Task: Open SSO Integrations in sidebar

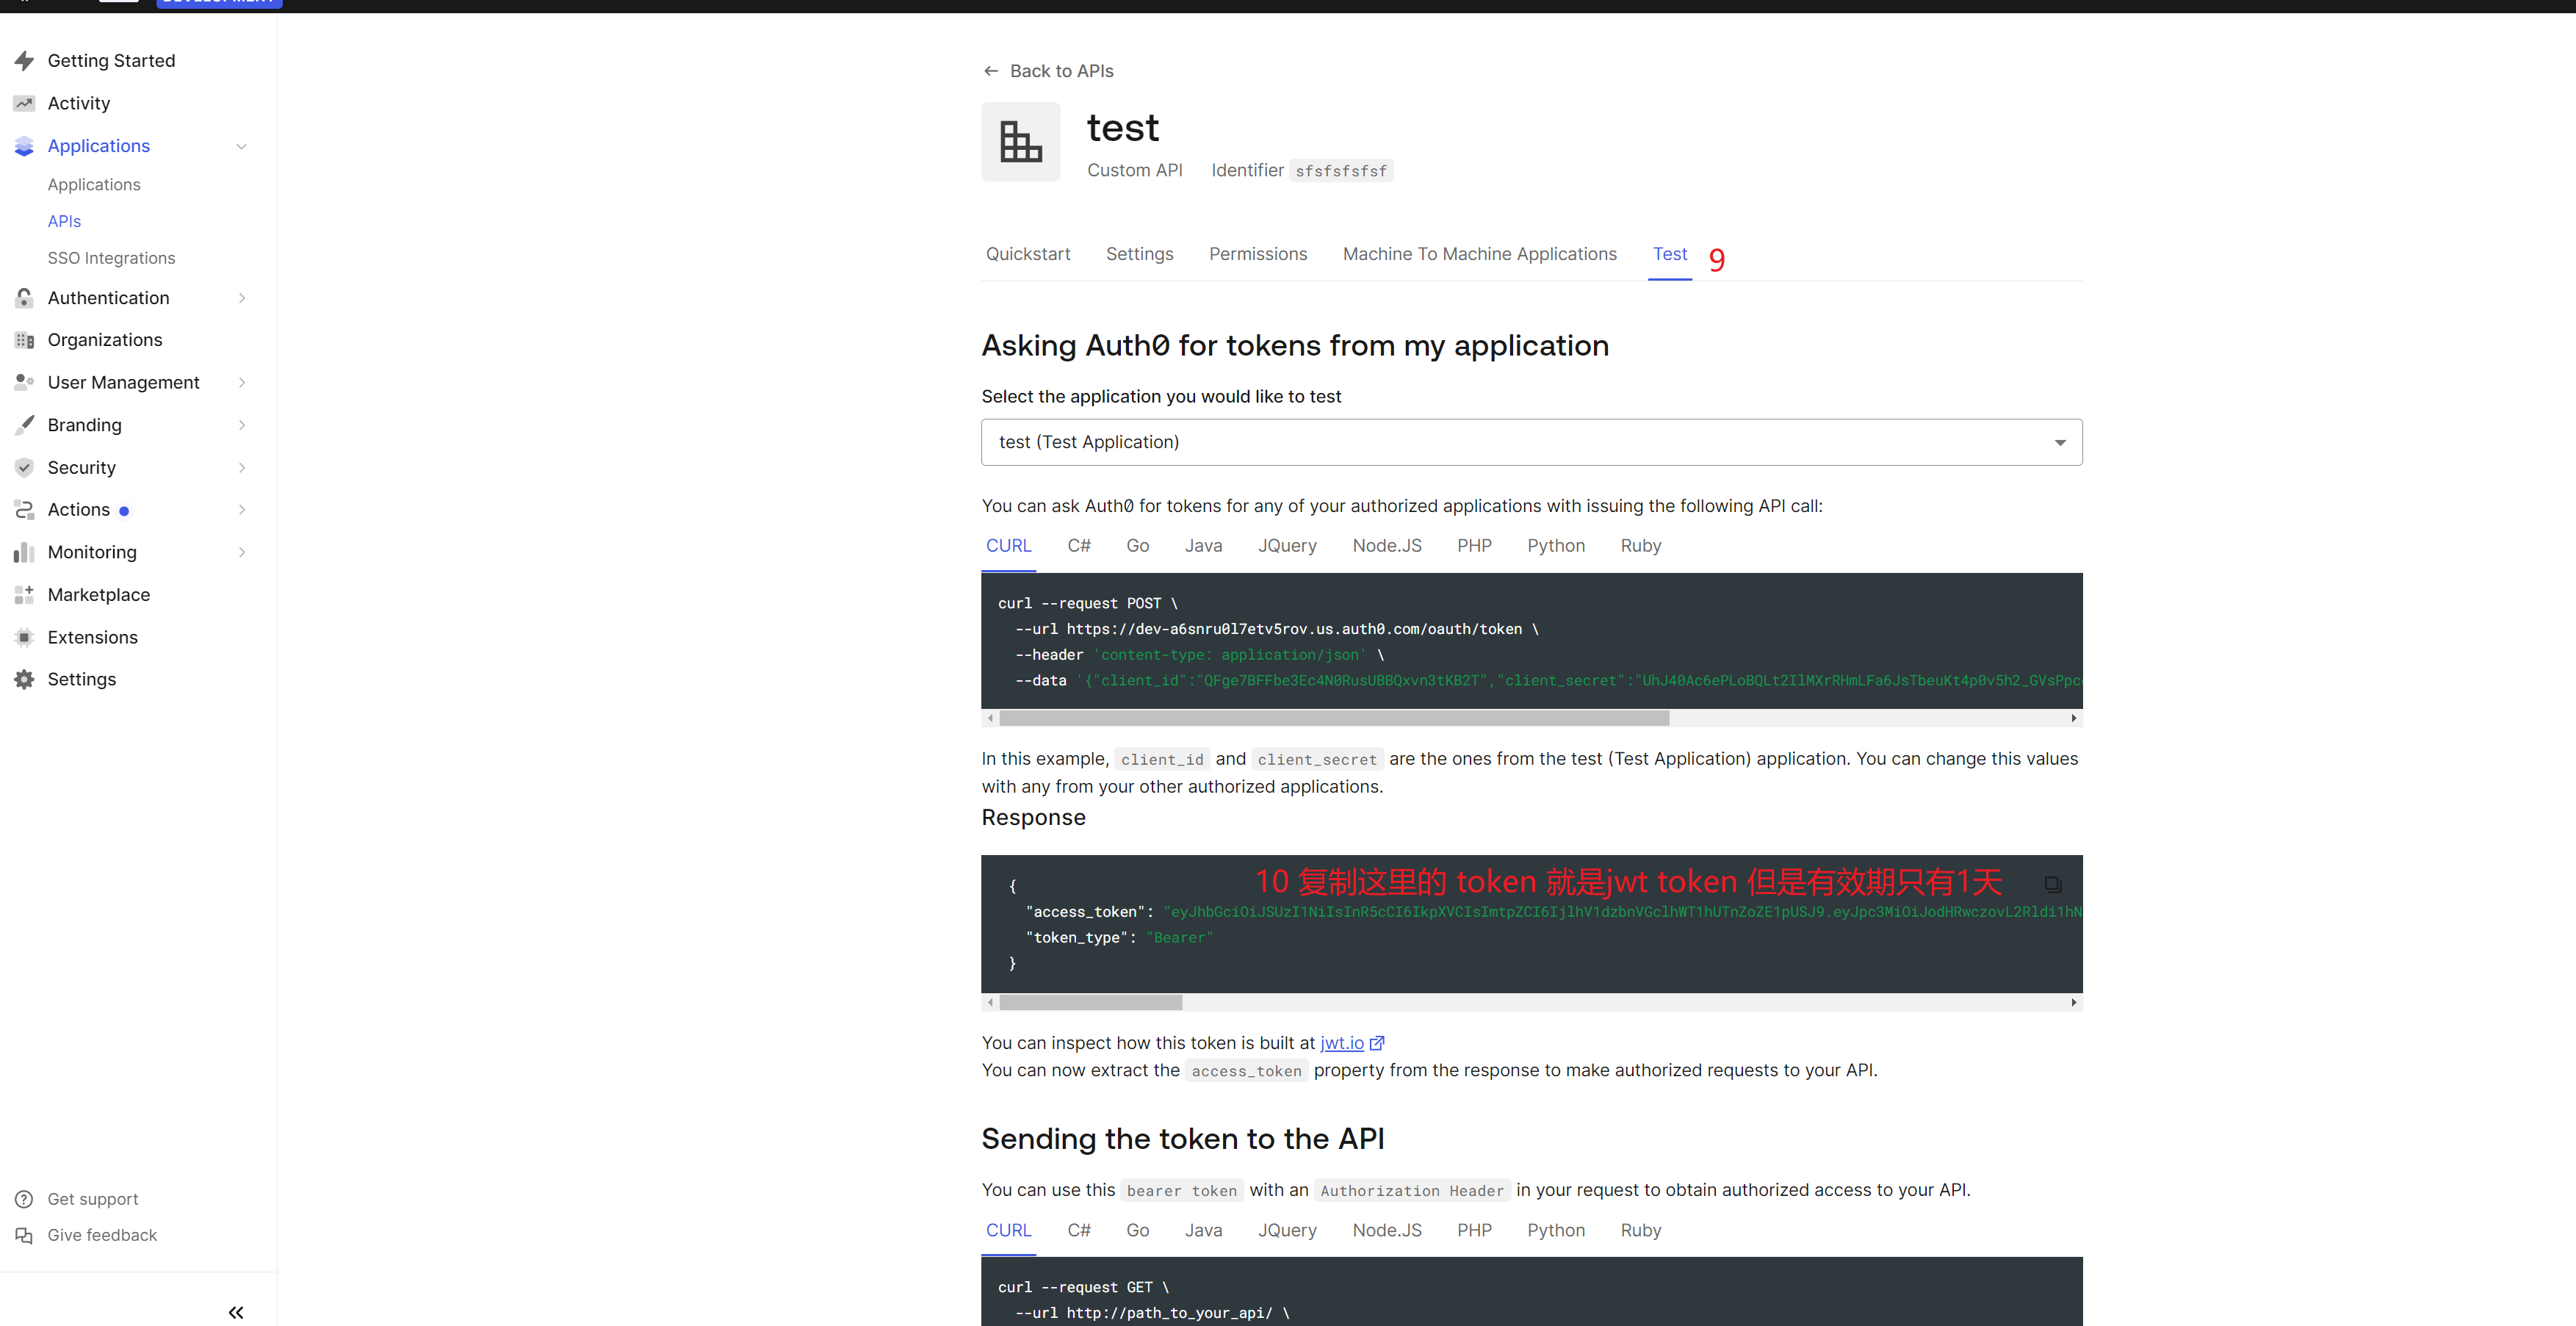Action: coord(111,258)
